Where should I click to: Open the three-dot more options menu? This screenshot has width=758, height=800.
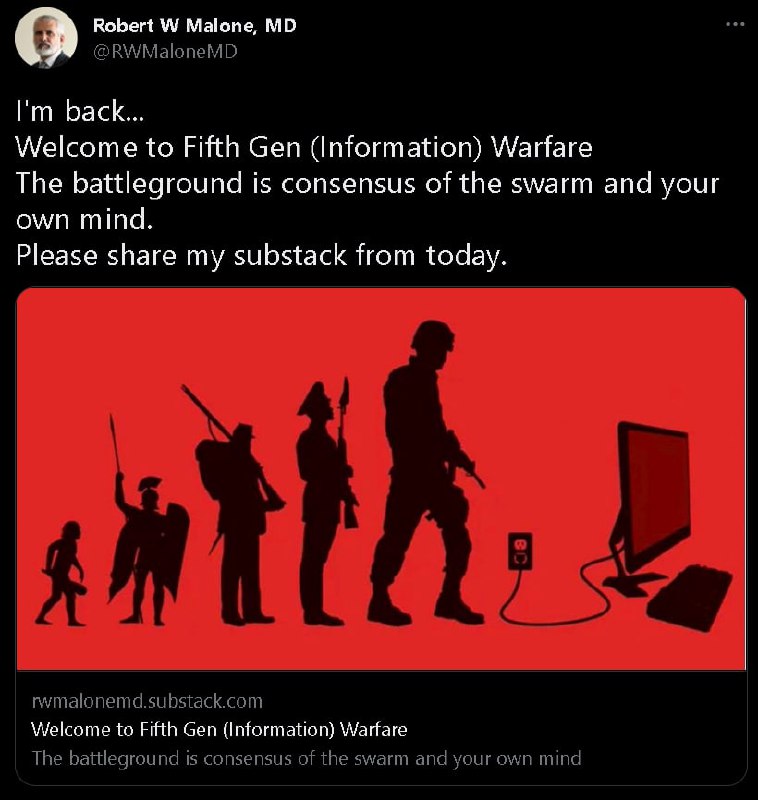pos(735,24)
